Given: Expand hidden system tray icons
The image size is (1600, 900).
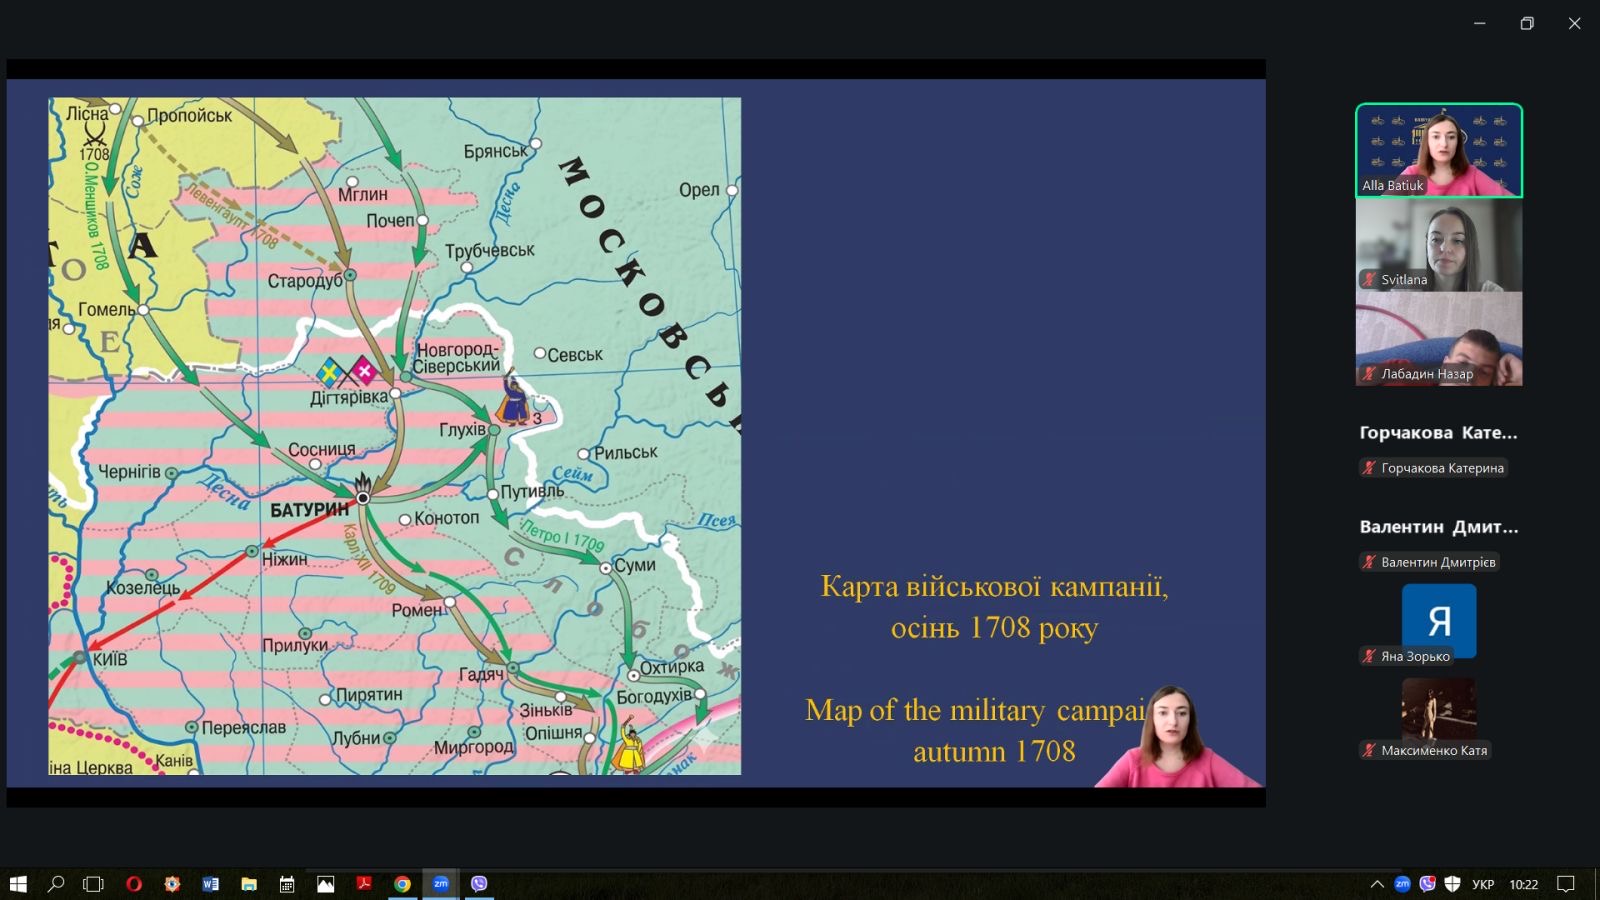Looking at the screenshot, I should coord(1377,884).
